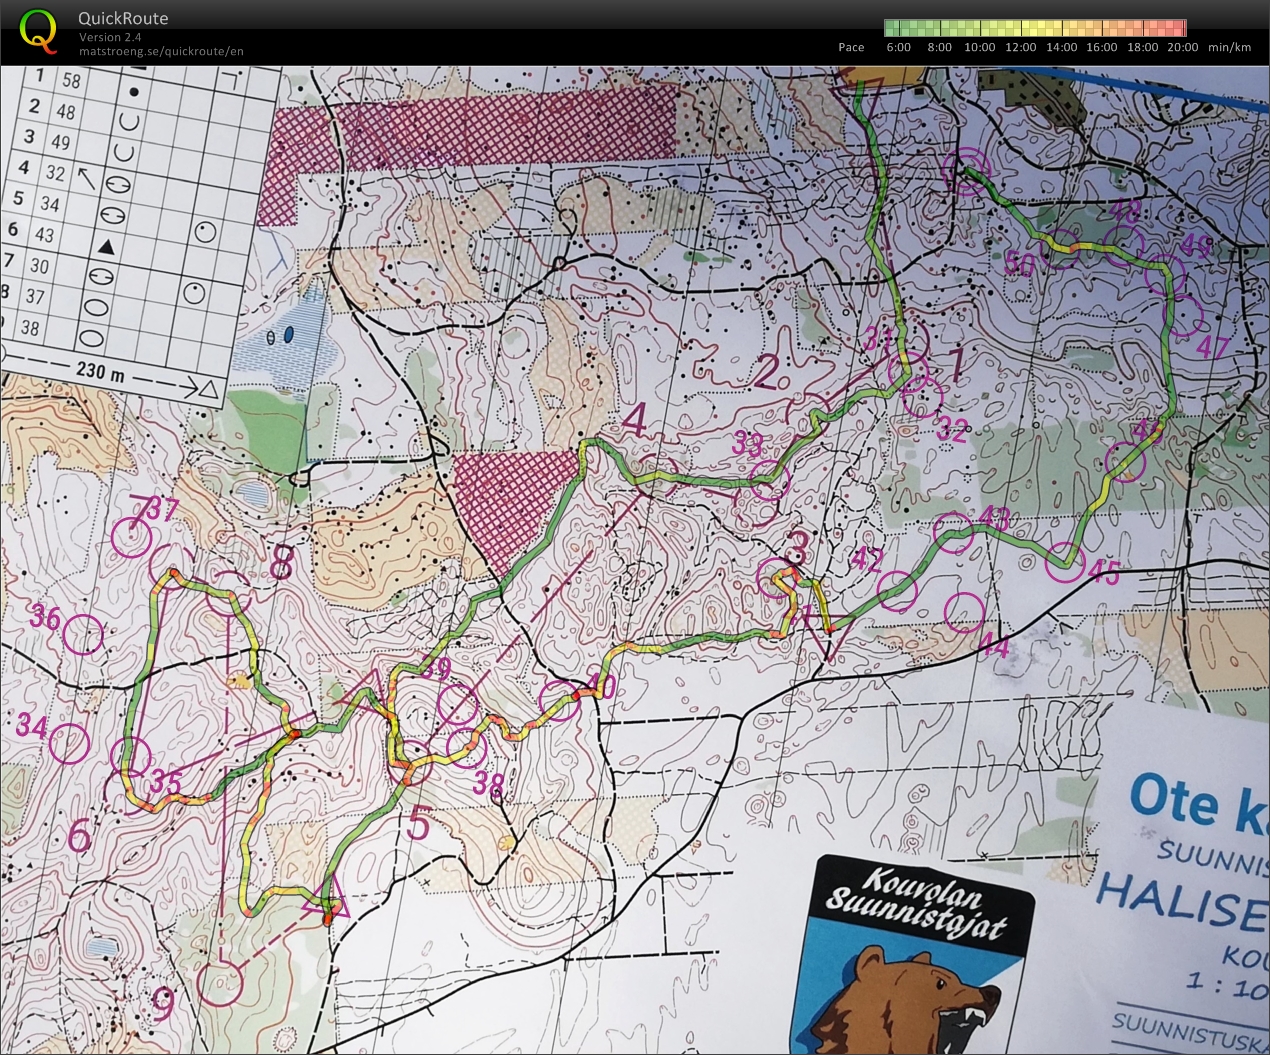Click the map label "40"
1270x1055 pixels.
pyautogui.click(x=600, y=686)
